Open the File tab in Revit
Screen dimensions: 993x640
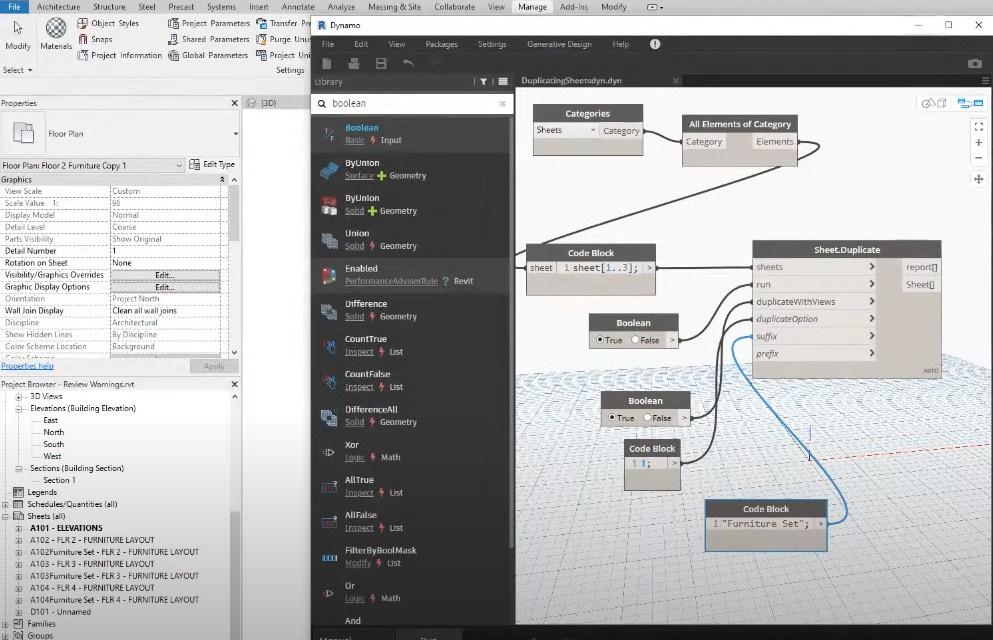click(15, 7)
